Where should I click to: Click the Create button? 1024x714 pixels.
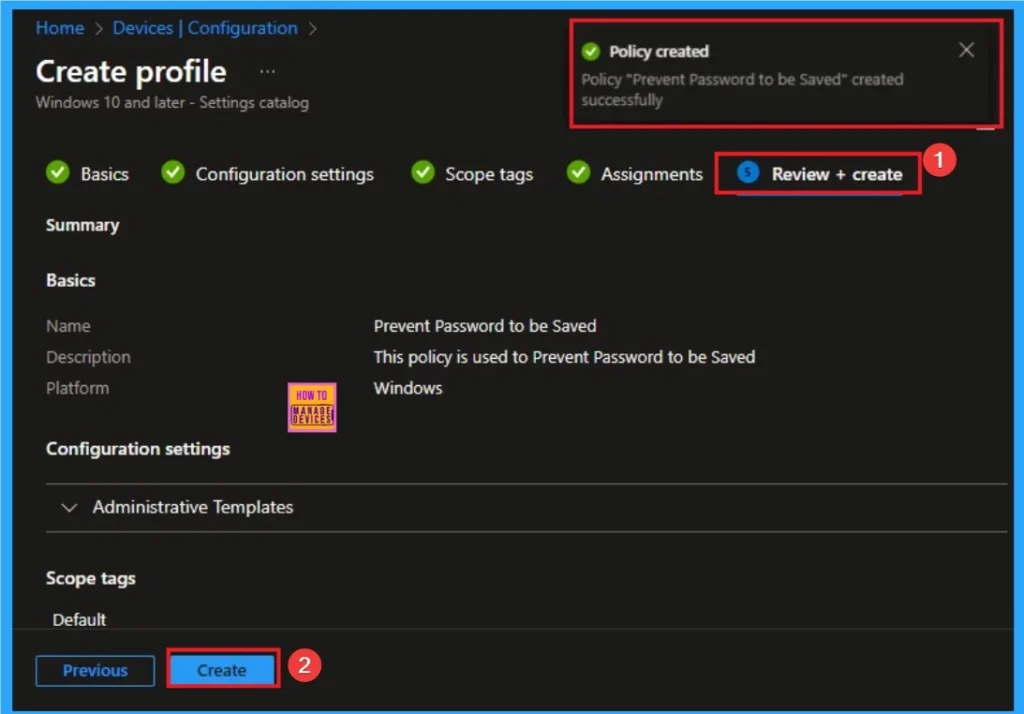pyautogui.click(x=221, y=670)
